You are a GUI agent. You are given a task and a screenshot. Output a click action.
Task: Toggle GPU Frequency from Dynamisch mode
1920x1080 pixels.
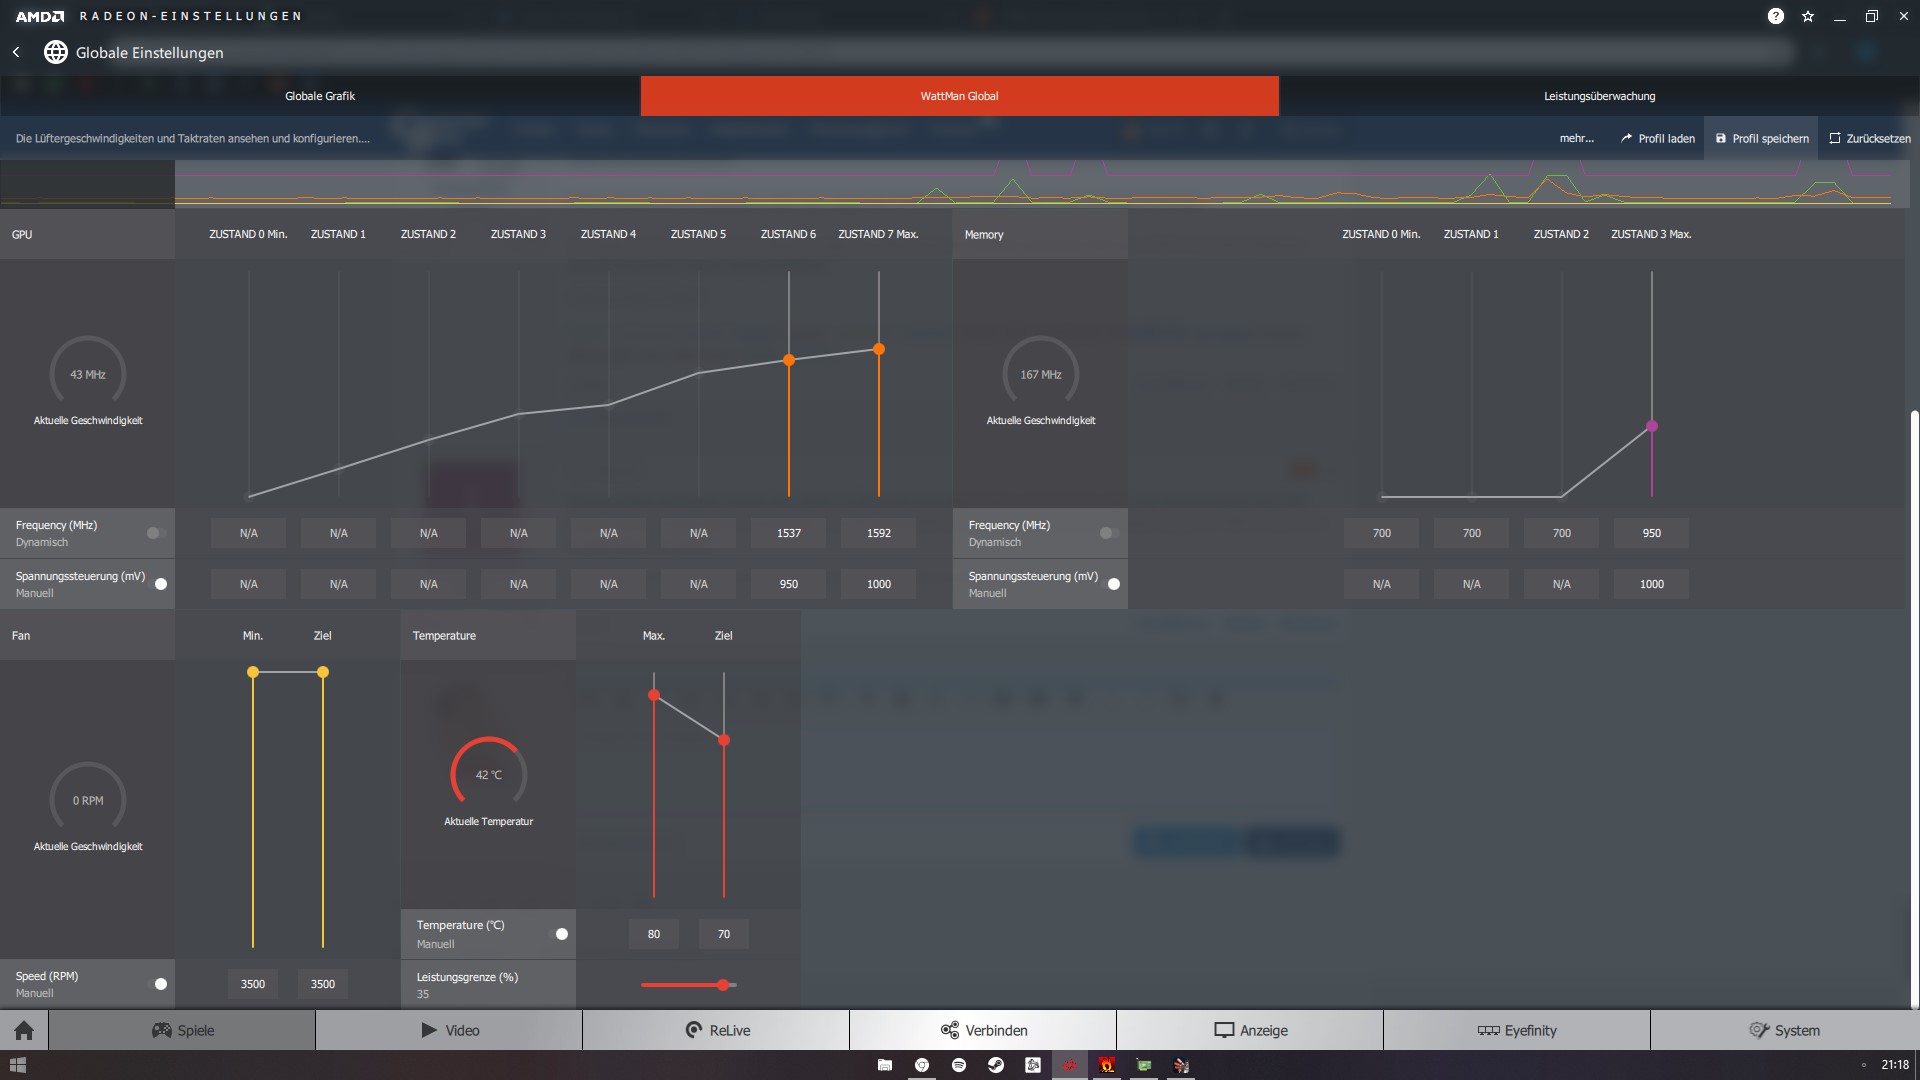pos(153,533)
